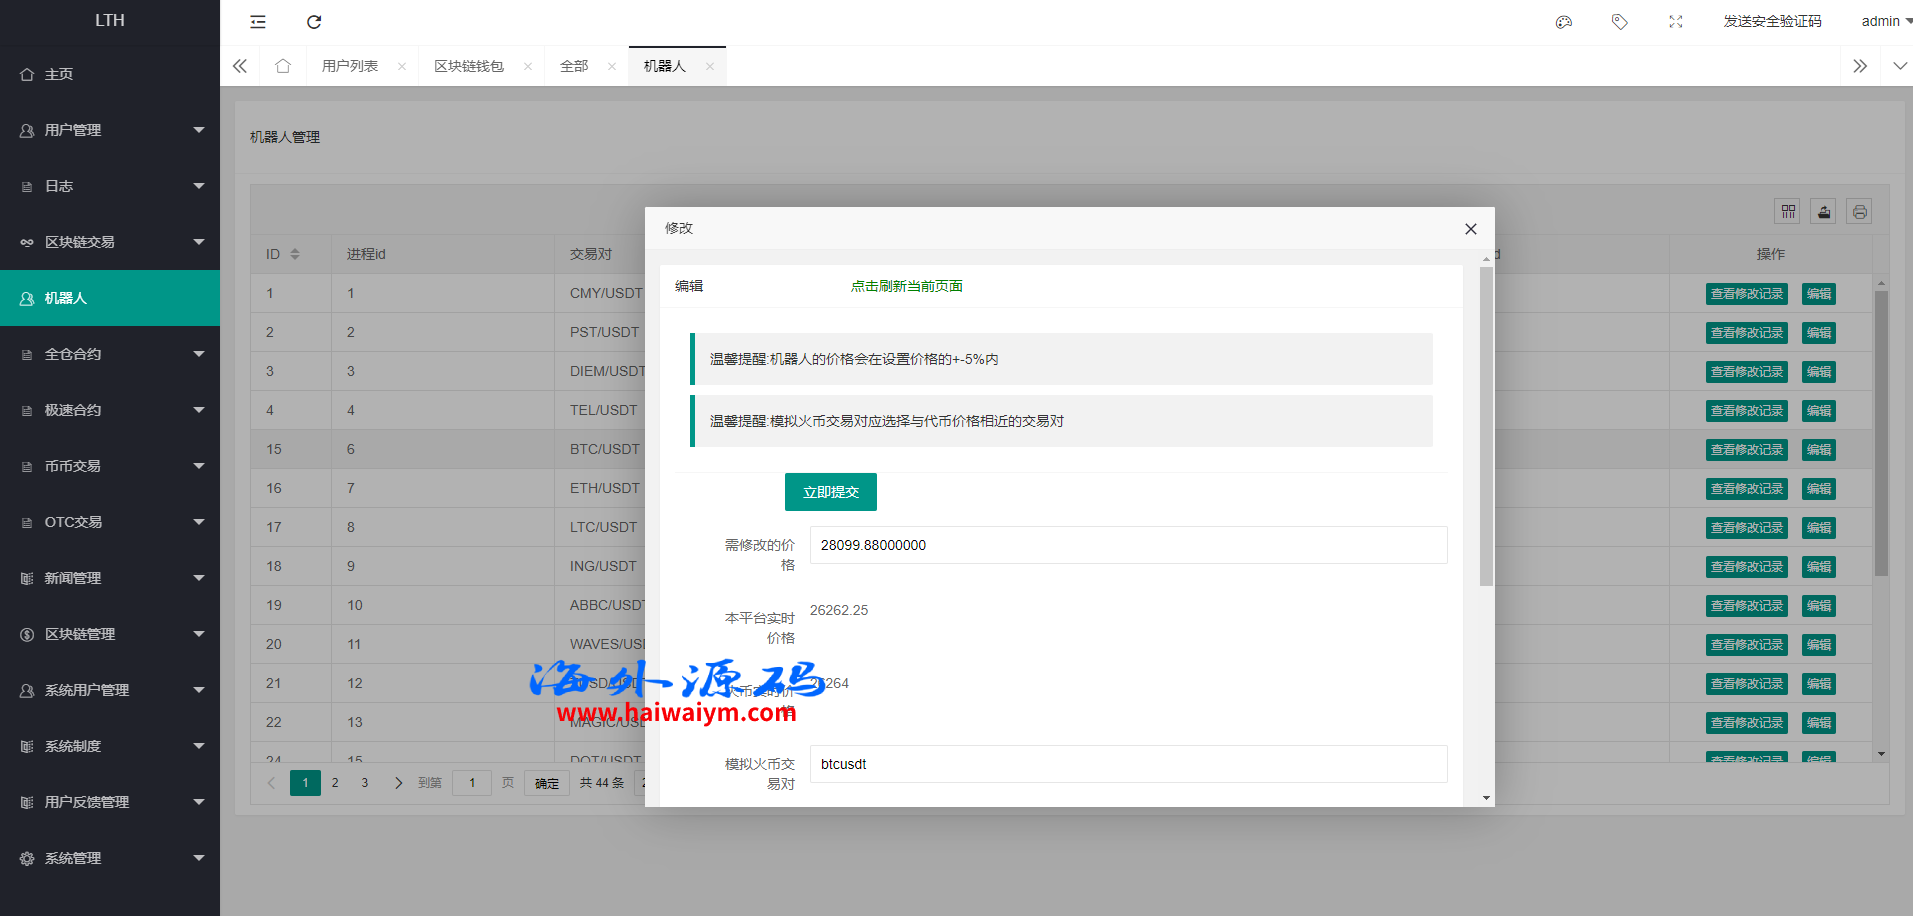The image size is (1913, 916).
Task: Switch to the 区块链钱包 tab
Action: [469, 66]
